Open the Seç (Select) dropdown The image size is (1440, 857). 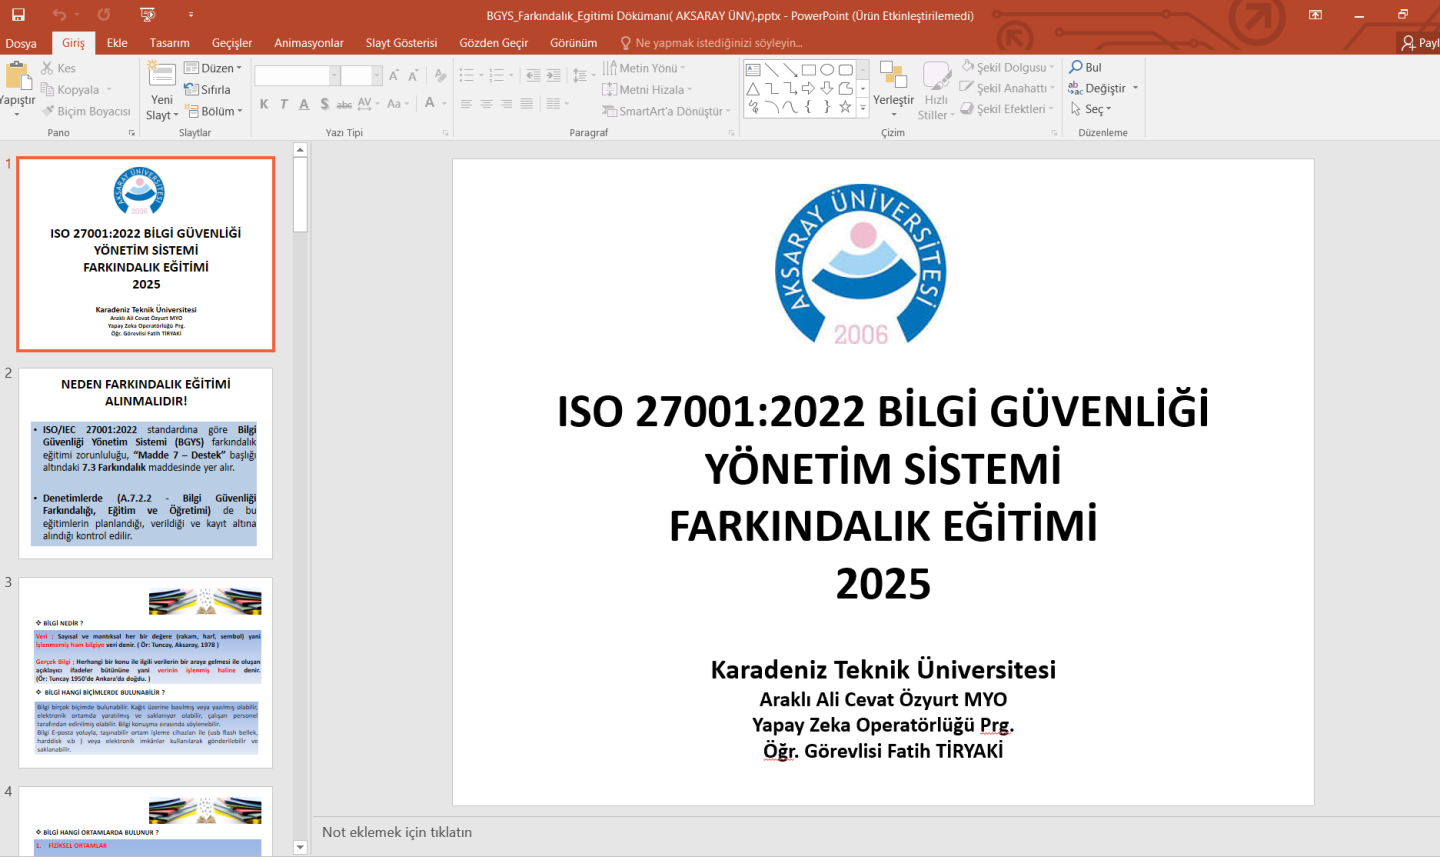point(1091,109)
